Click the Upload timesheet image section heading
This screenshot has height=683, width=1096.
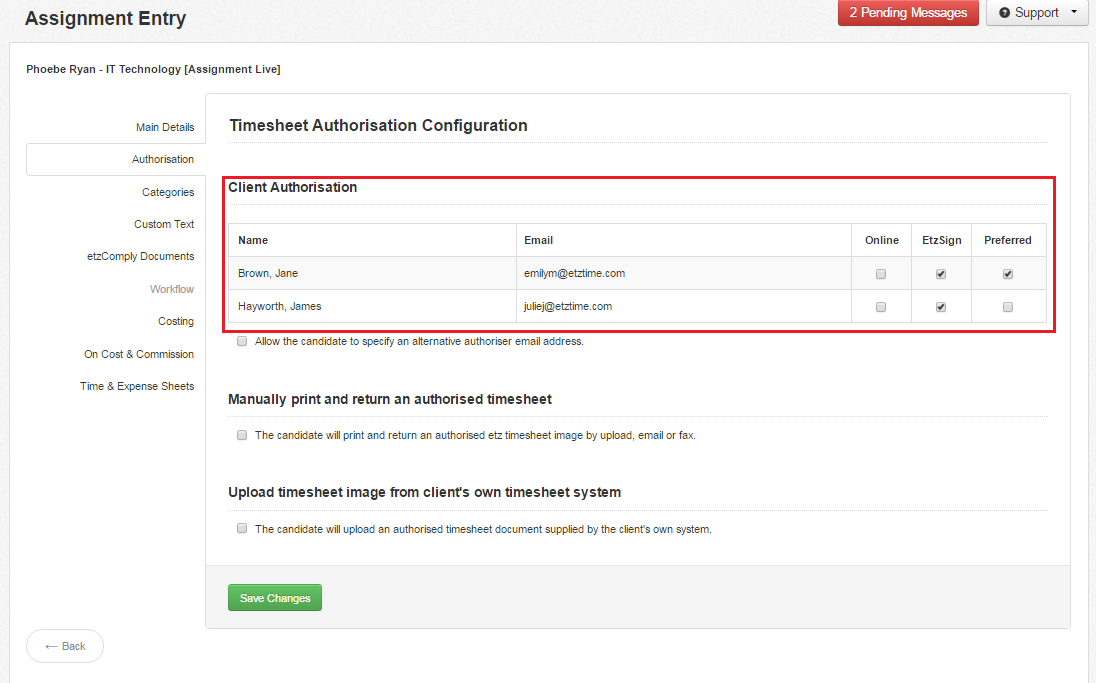pos(424,492)
